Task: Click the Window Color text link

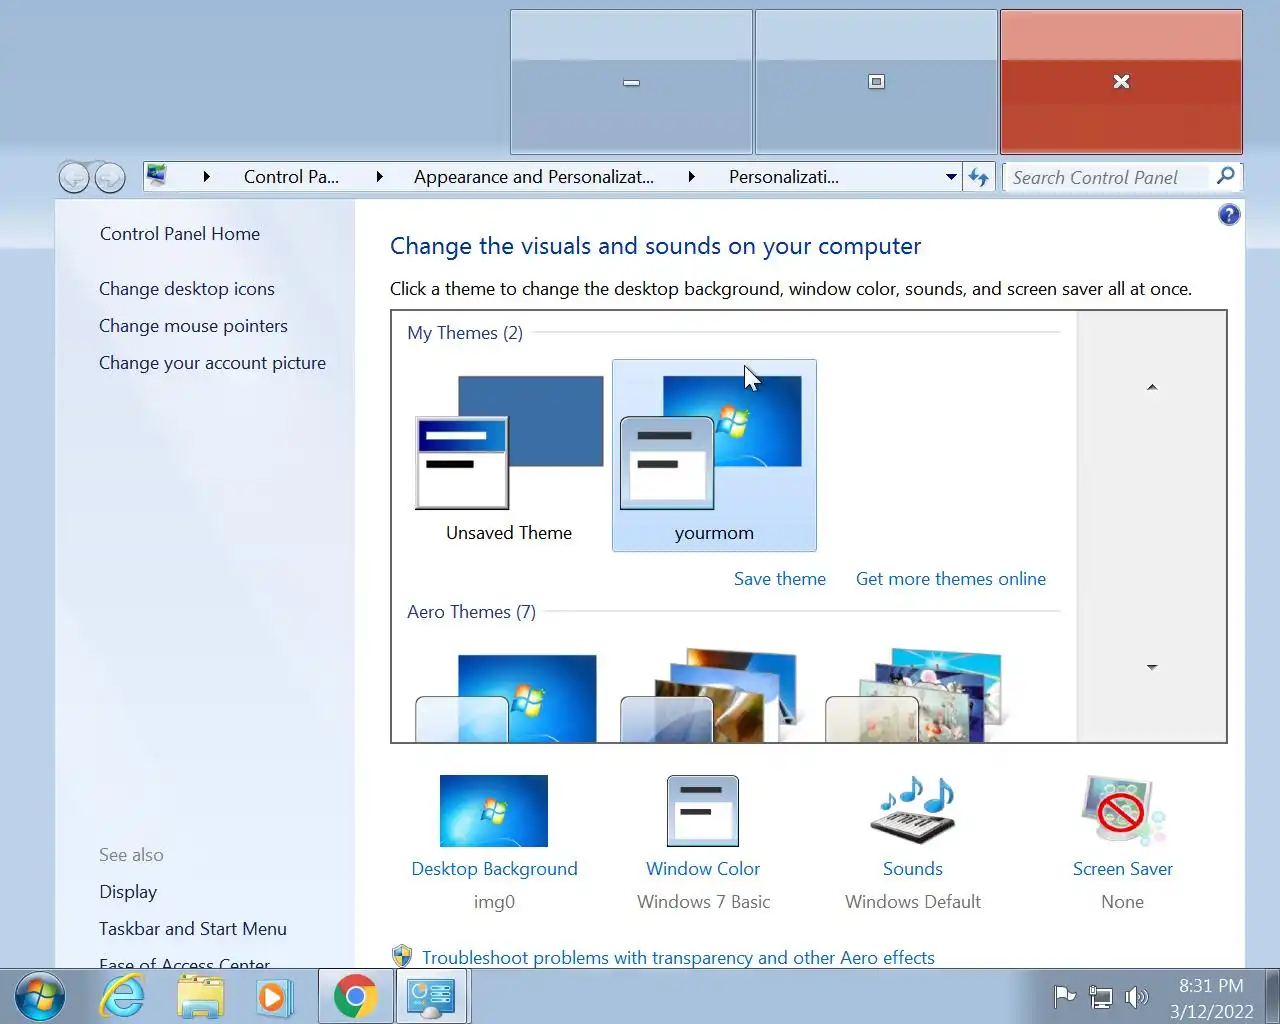Action: 703,869
